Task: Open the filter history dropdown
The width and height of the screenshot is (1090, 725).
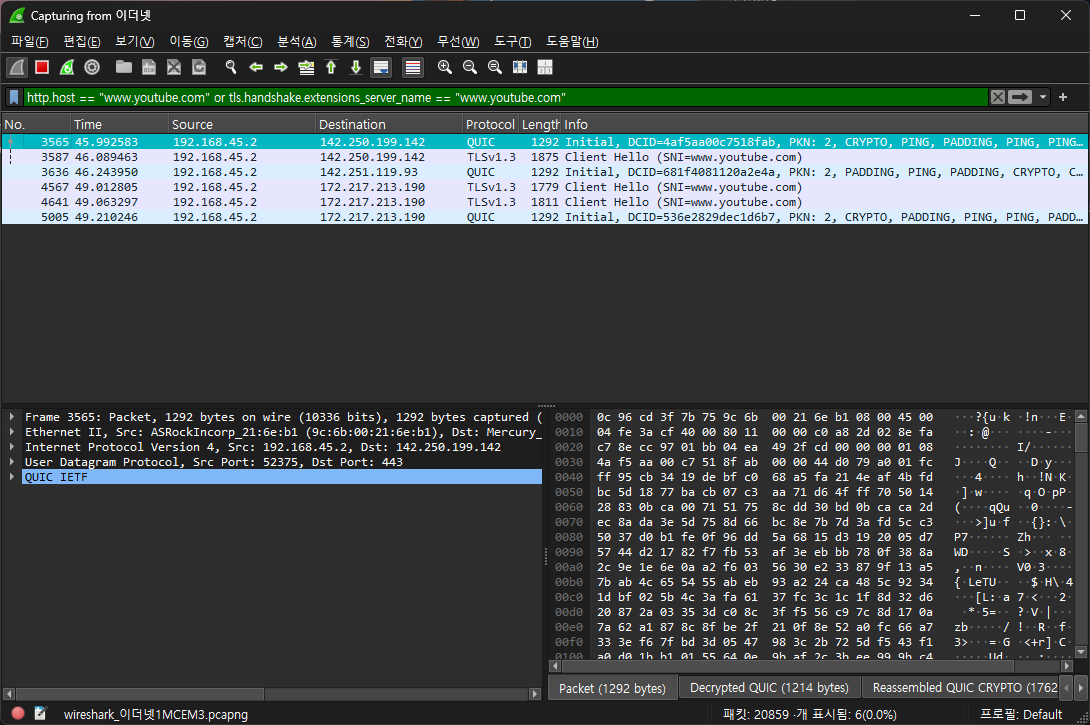Action: pos(1041,97)
